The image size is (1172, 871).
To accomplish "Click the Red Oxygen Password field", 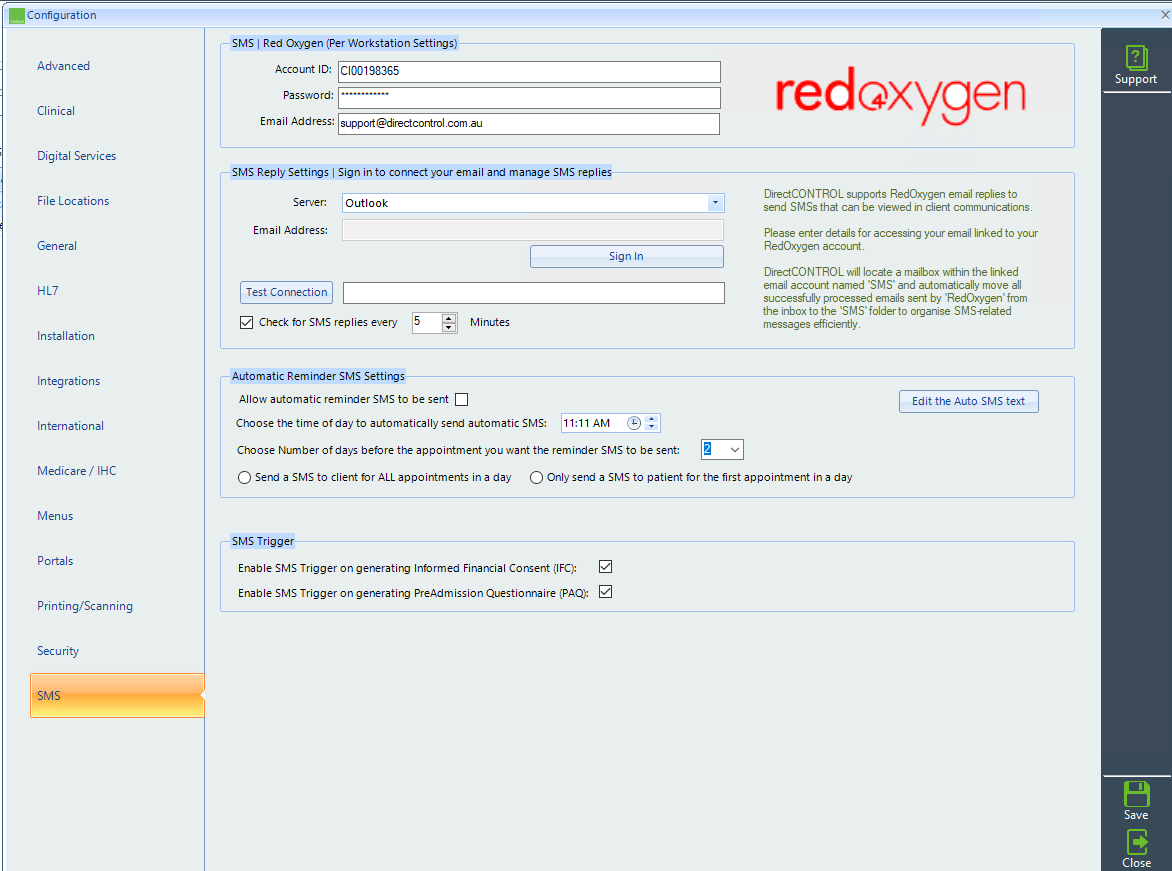I will tap(529, 96).
